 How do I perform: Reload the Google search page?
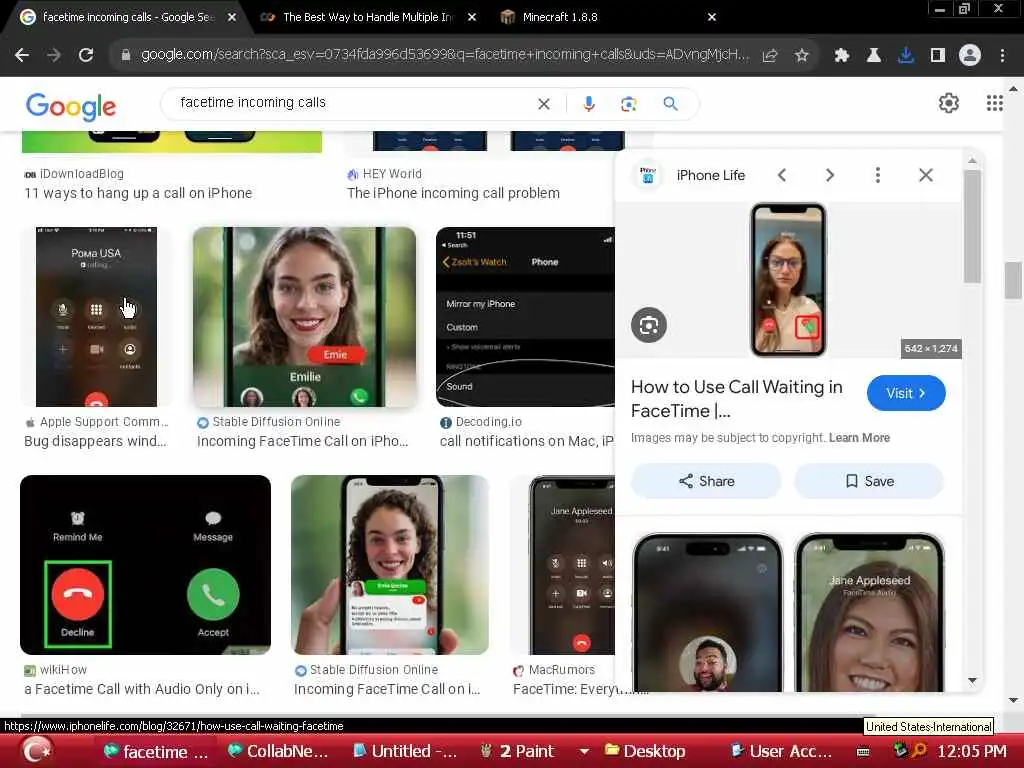pyautogui.click(x=86, y=56)
